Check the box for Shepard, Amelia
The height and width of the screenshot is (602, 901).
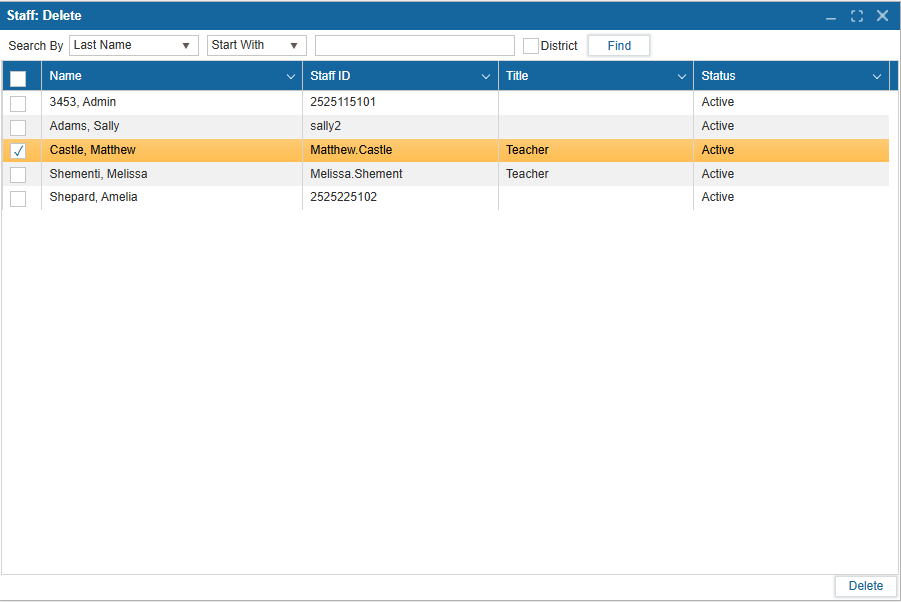(x=18, y=198)
